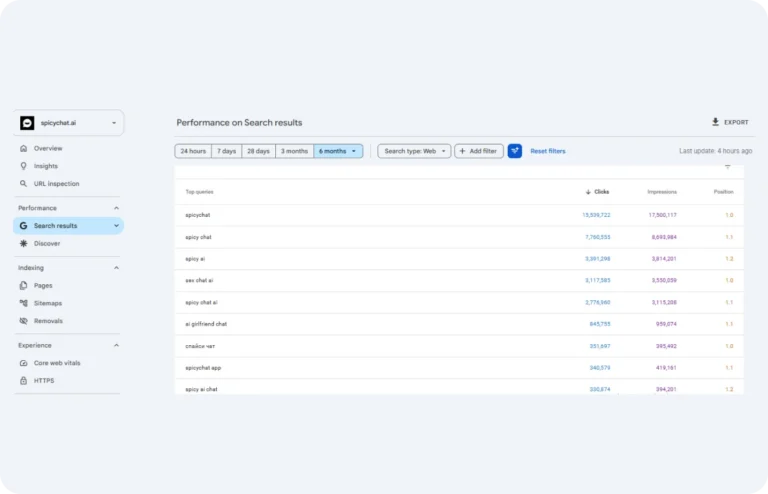Sort by the Impressions column header

point(662,192)
